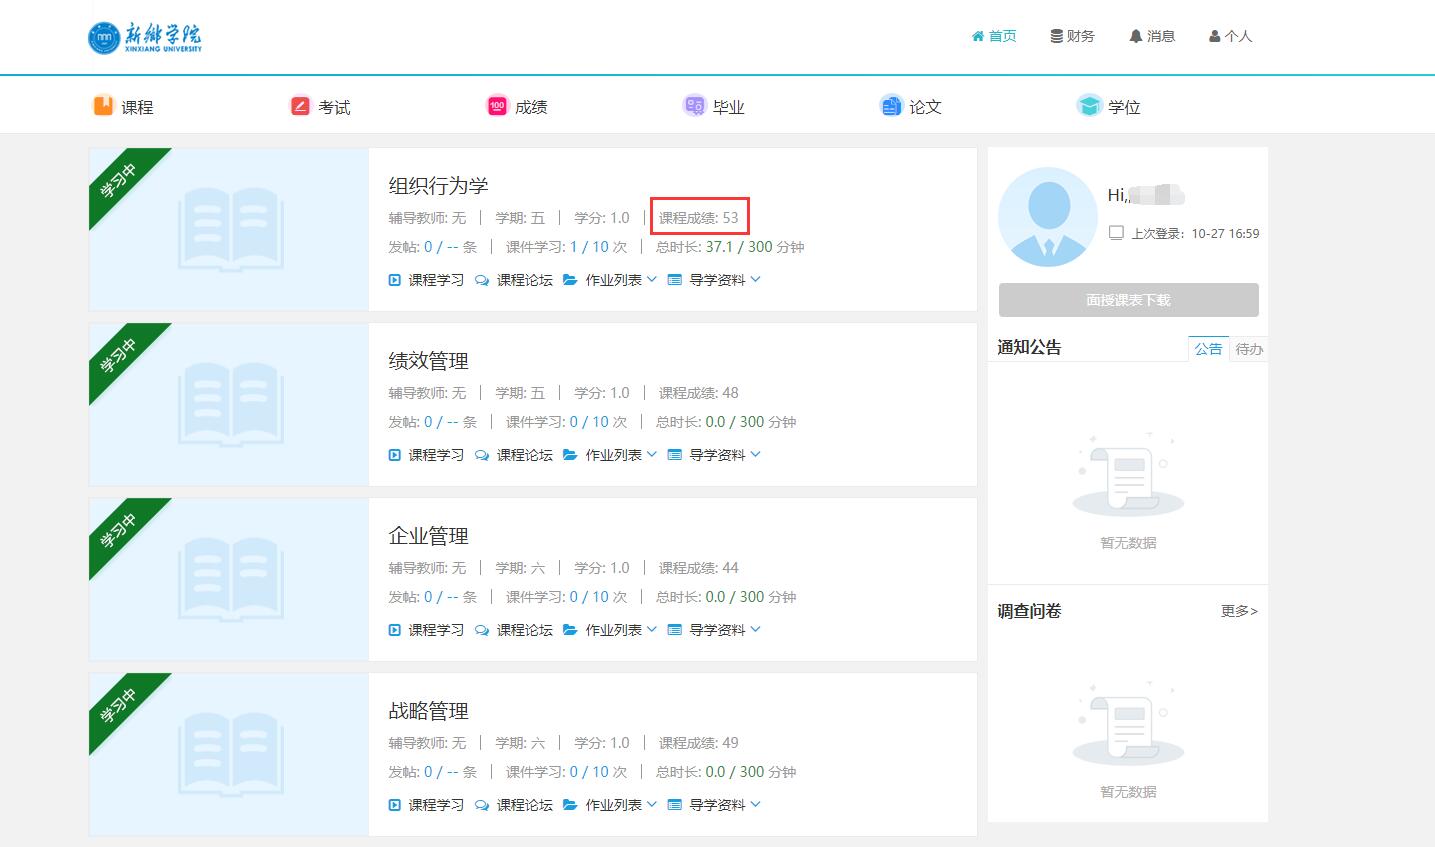Click 面授课表下载 button

pos(1128,300)
